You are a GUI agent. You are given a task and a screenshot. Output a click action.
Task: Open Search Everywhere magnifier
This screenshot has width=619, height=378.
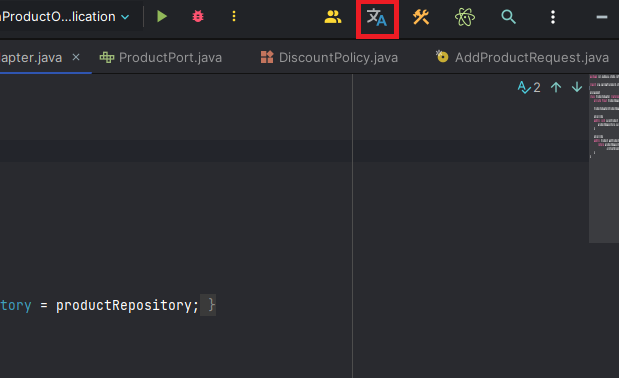(x=508, y=17)
